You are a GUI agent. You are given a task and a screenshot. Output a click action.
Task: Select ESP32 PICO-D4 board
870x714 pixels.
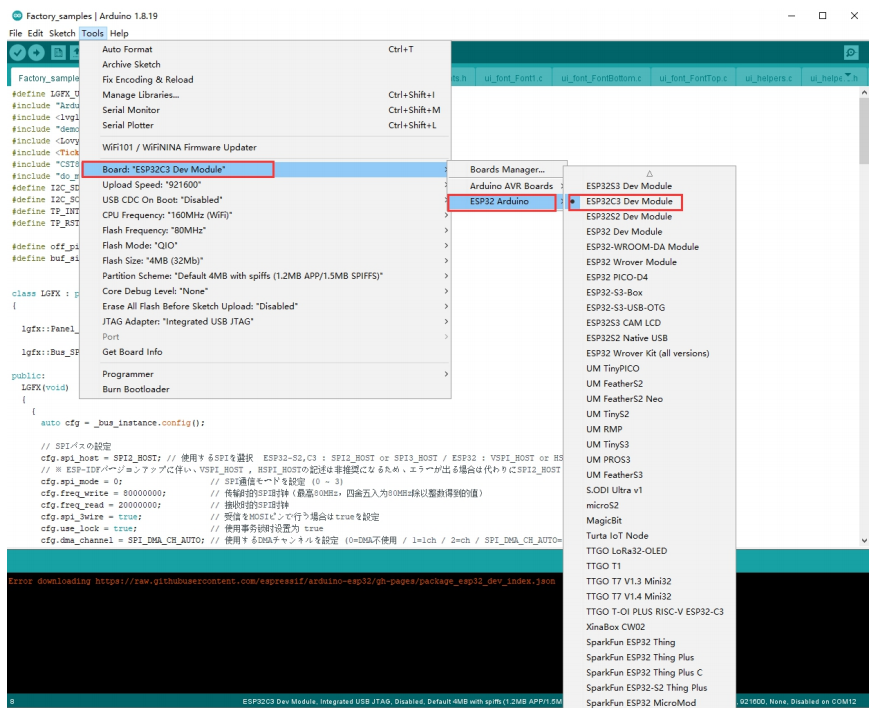tap(649, 277)
